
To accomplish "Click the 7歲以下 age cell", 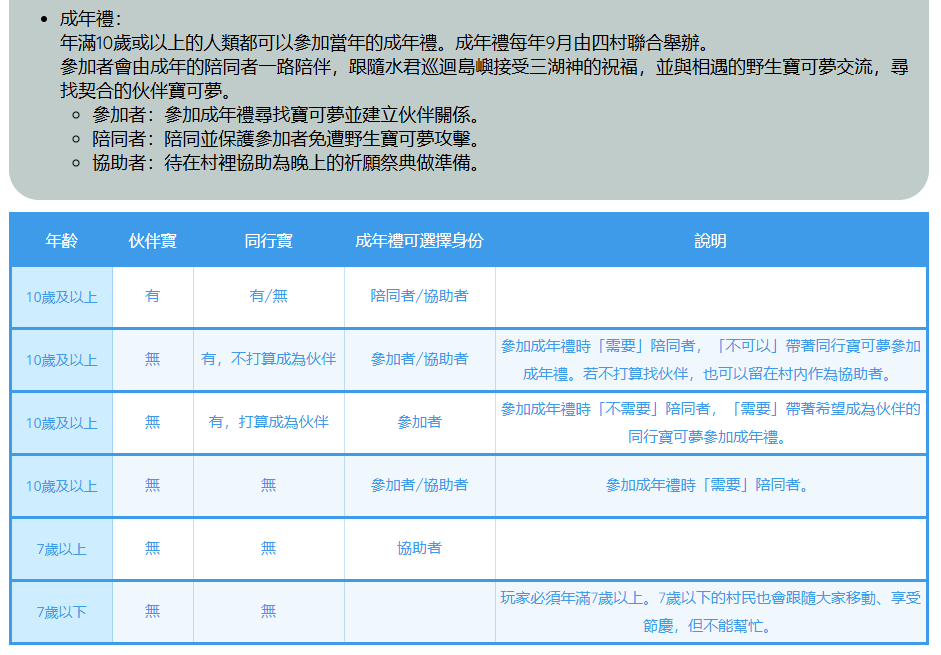I will pos(61,611).
